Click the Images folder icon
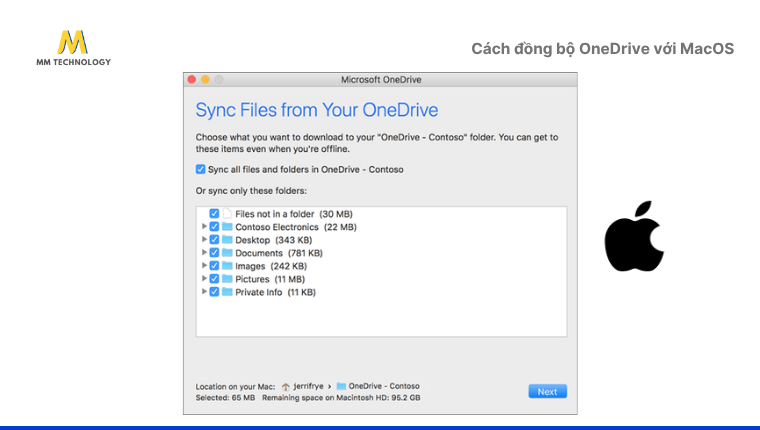Viewport: 760px width, 430px height. [227, 266]
